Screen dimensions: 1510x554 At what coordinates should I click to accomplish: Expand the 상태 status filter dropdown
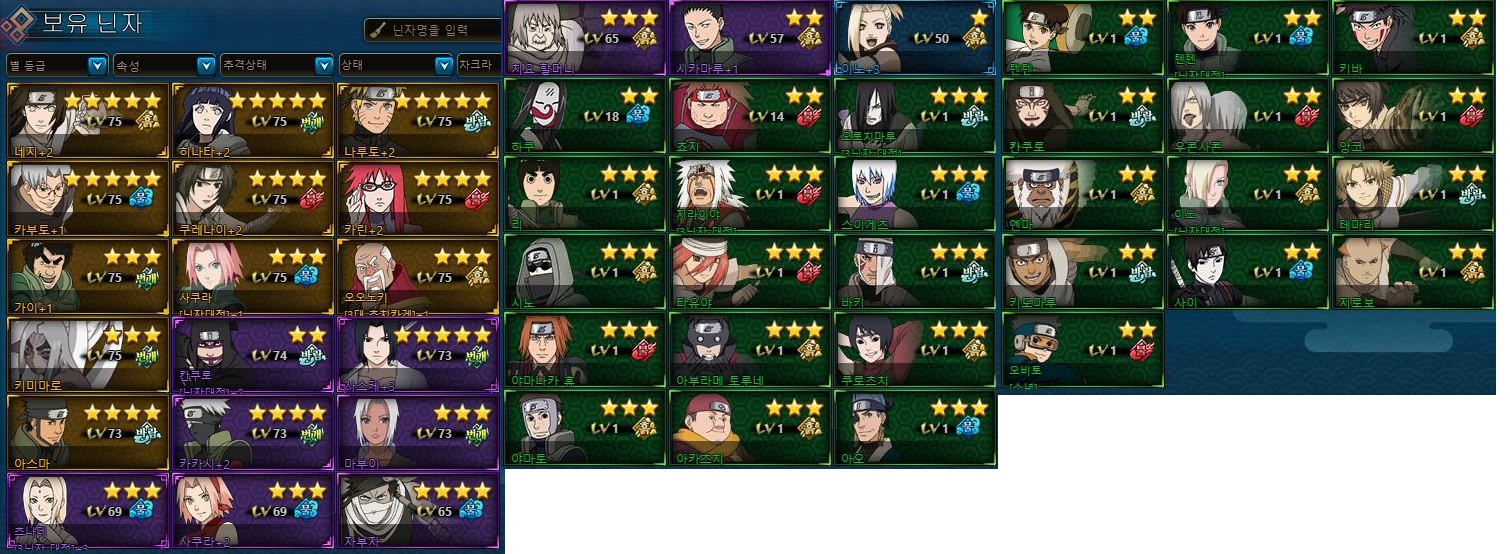[396, 65]
